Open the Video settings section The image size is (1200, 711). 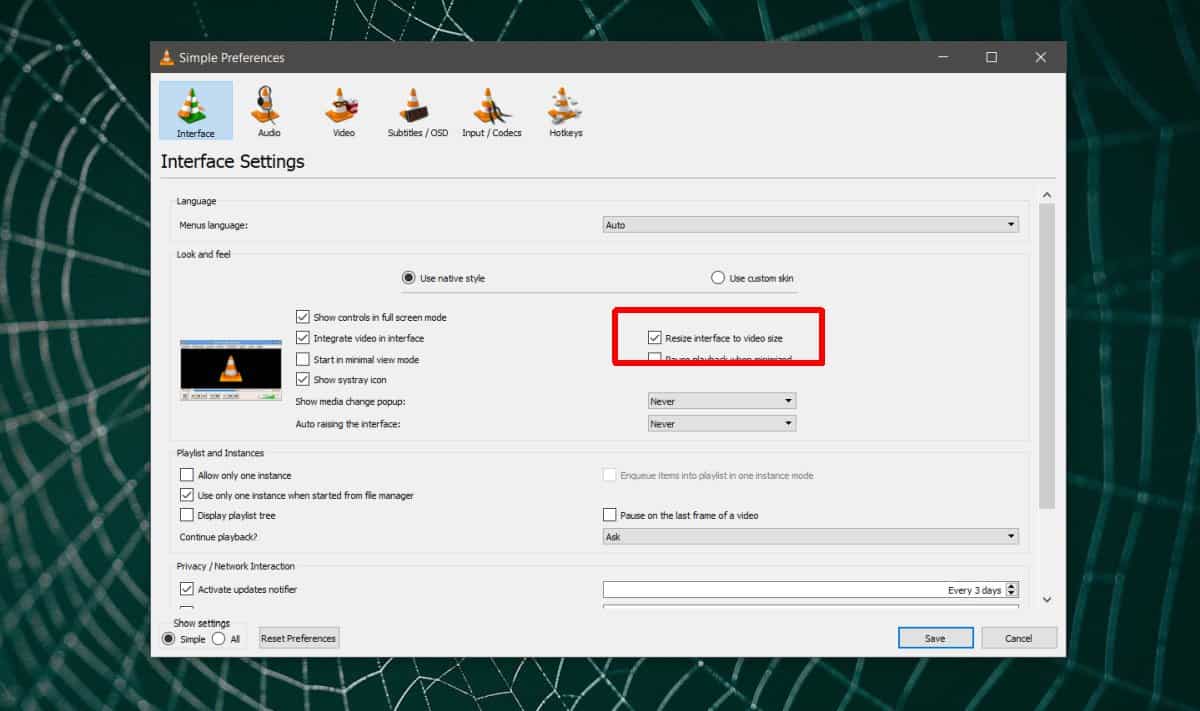(x=341, y=110)
